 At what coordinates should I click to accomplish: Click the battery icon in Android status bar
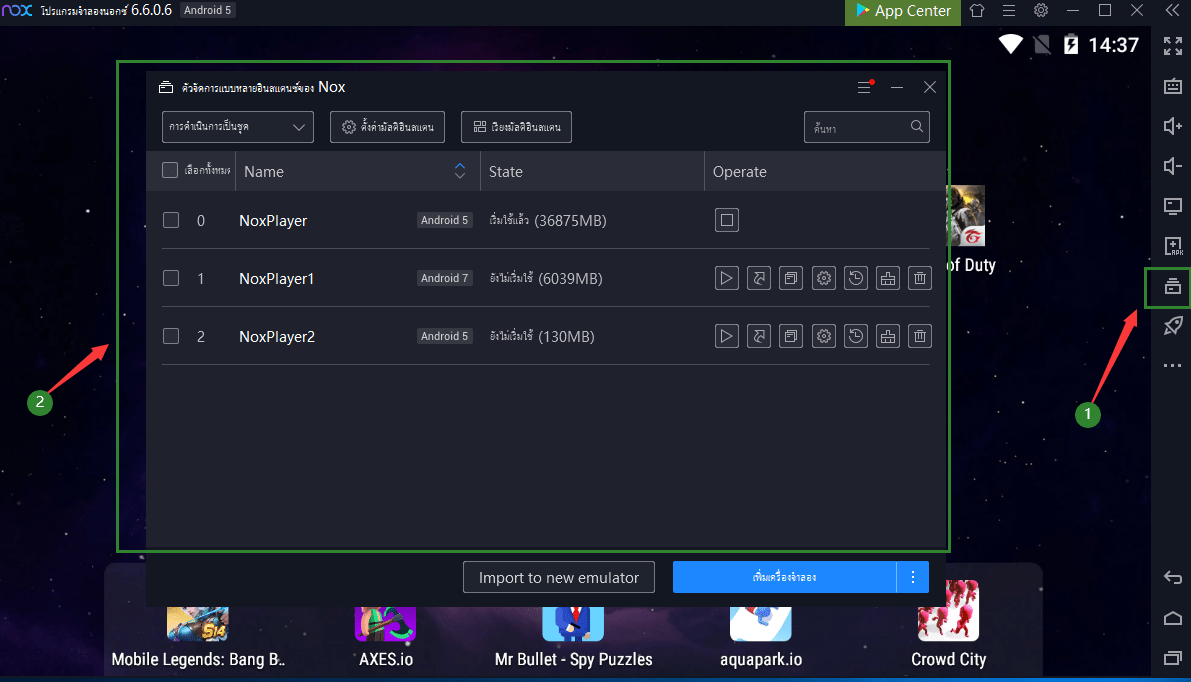coord(1070,45)
